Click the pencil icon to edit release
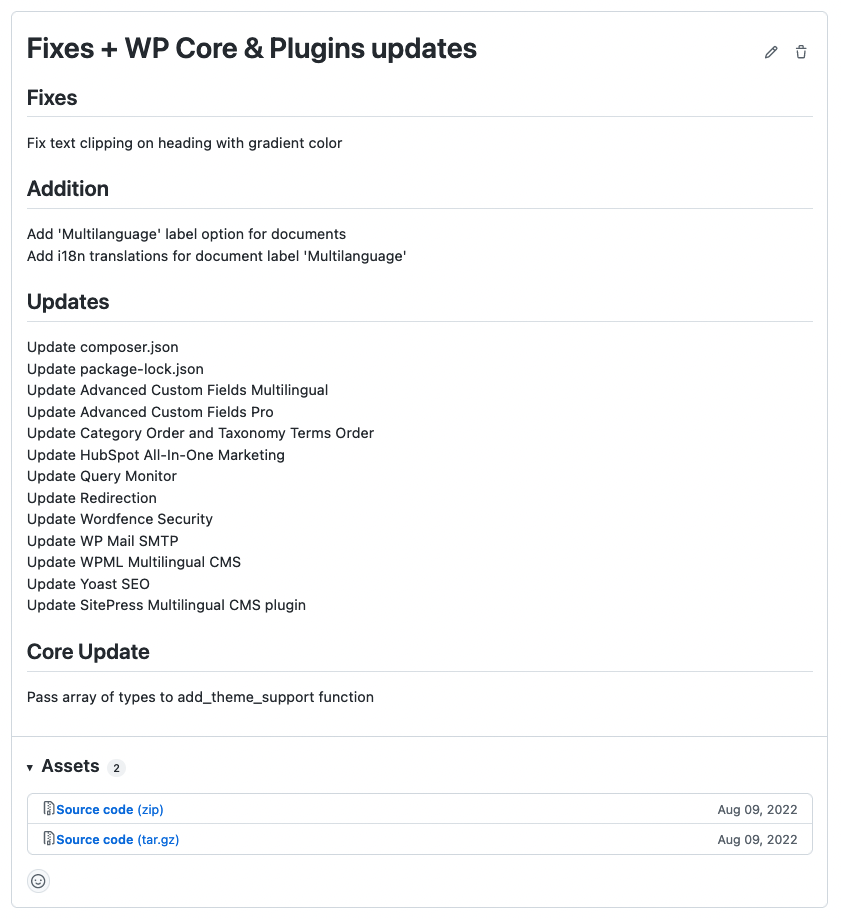Screen dimensions: 841x919 770,51
